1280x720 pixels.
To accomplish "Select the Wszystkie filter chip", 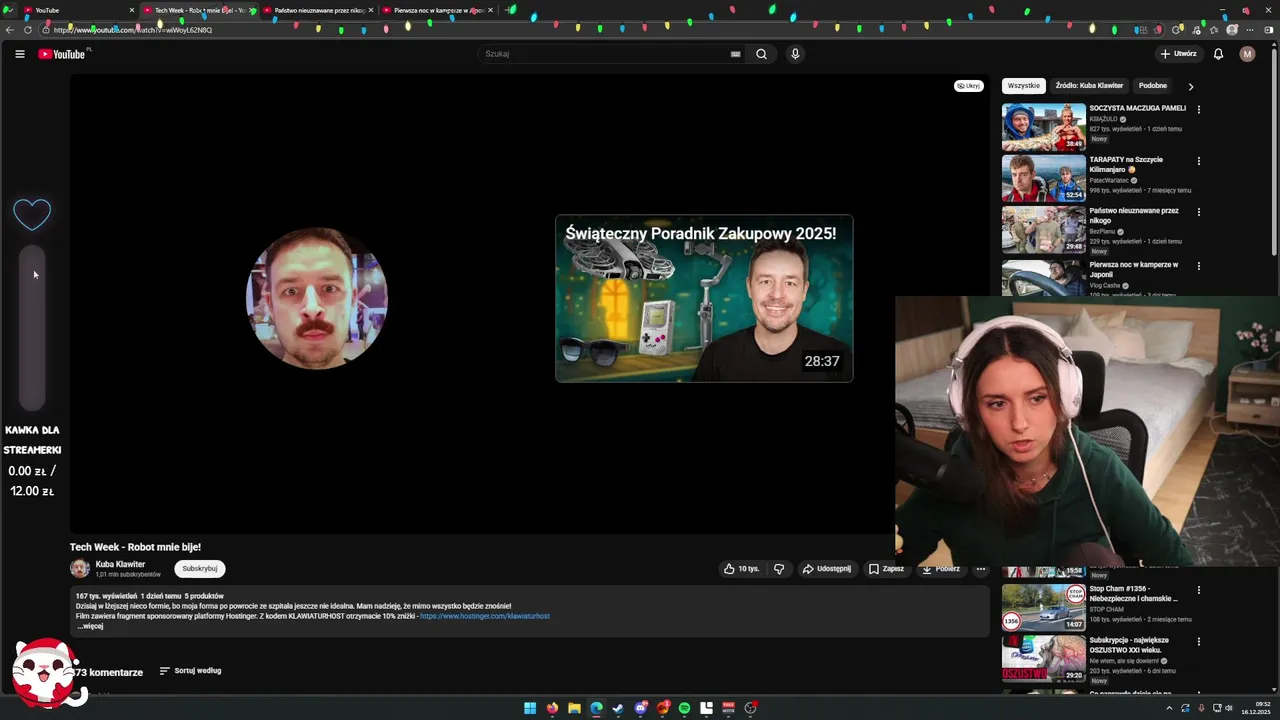I will (1023, 86).
